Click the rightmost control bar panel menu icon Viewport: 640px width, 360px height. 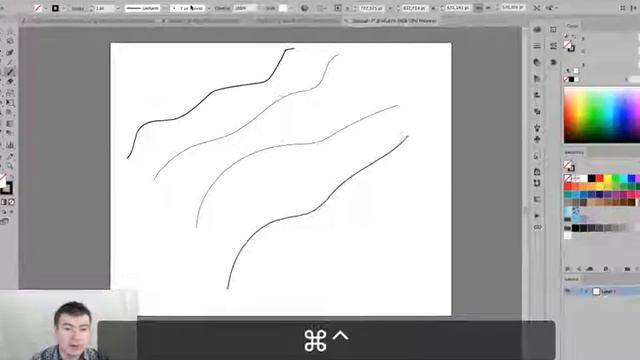point(632,8)
